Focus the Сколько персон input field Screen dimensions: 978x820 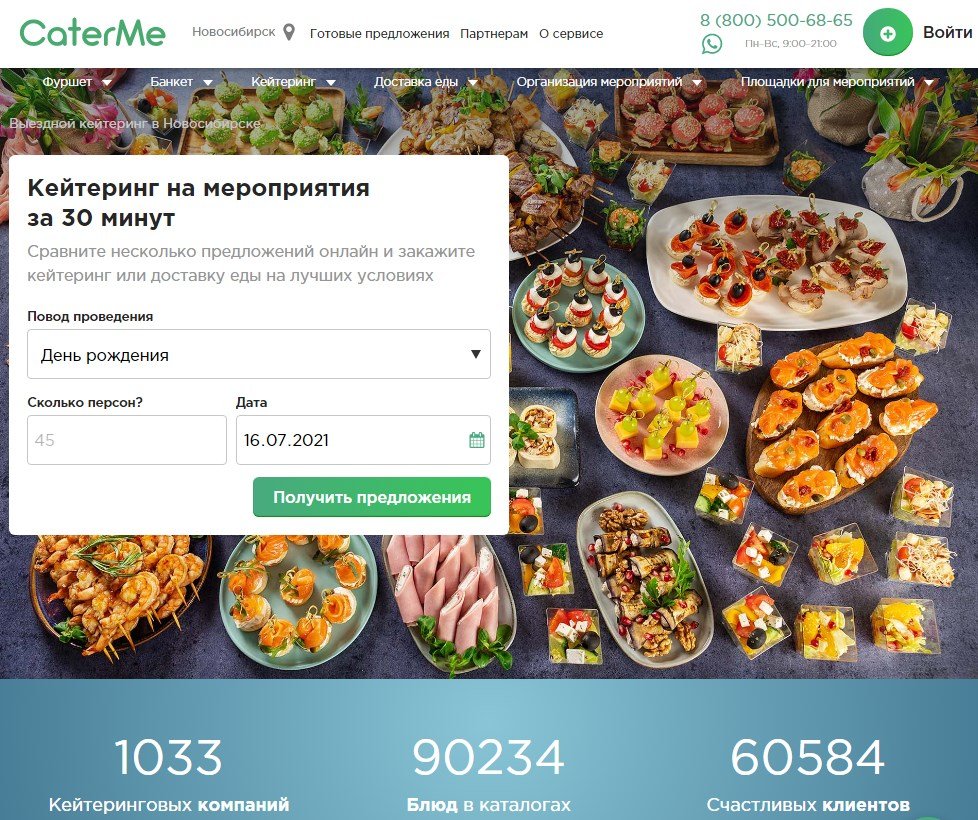tap(127, 440)
